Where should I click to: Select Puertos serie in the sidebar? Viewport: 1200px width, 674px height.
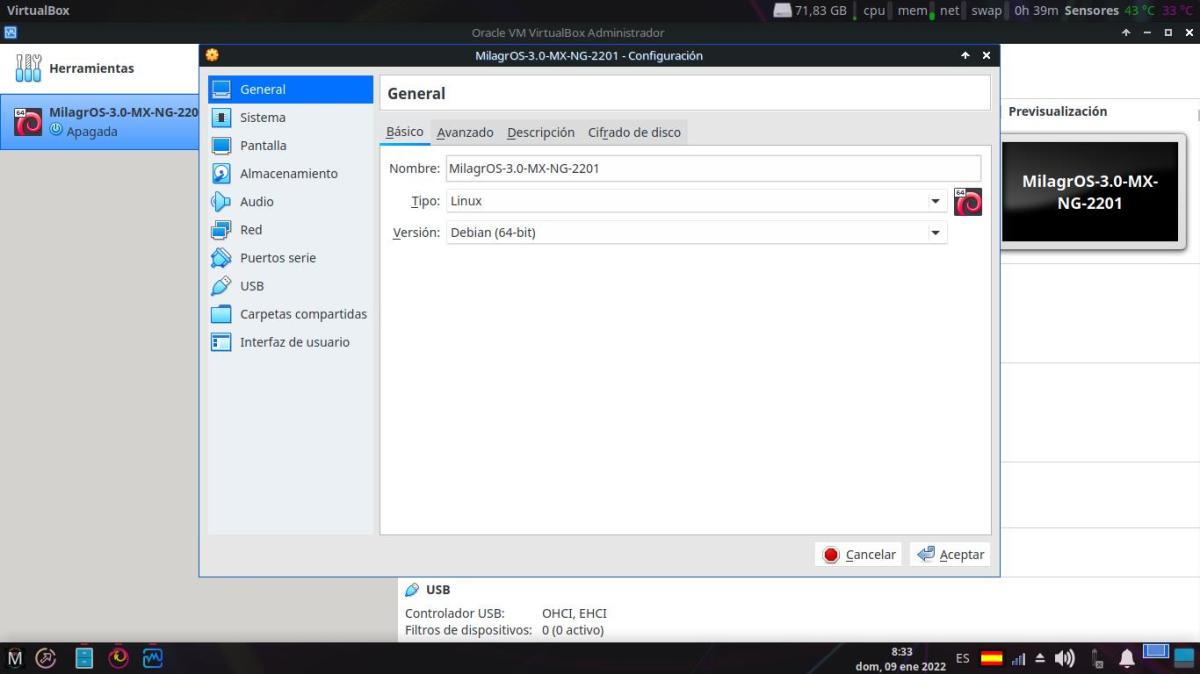click(x=277, y=257)
